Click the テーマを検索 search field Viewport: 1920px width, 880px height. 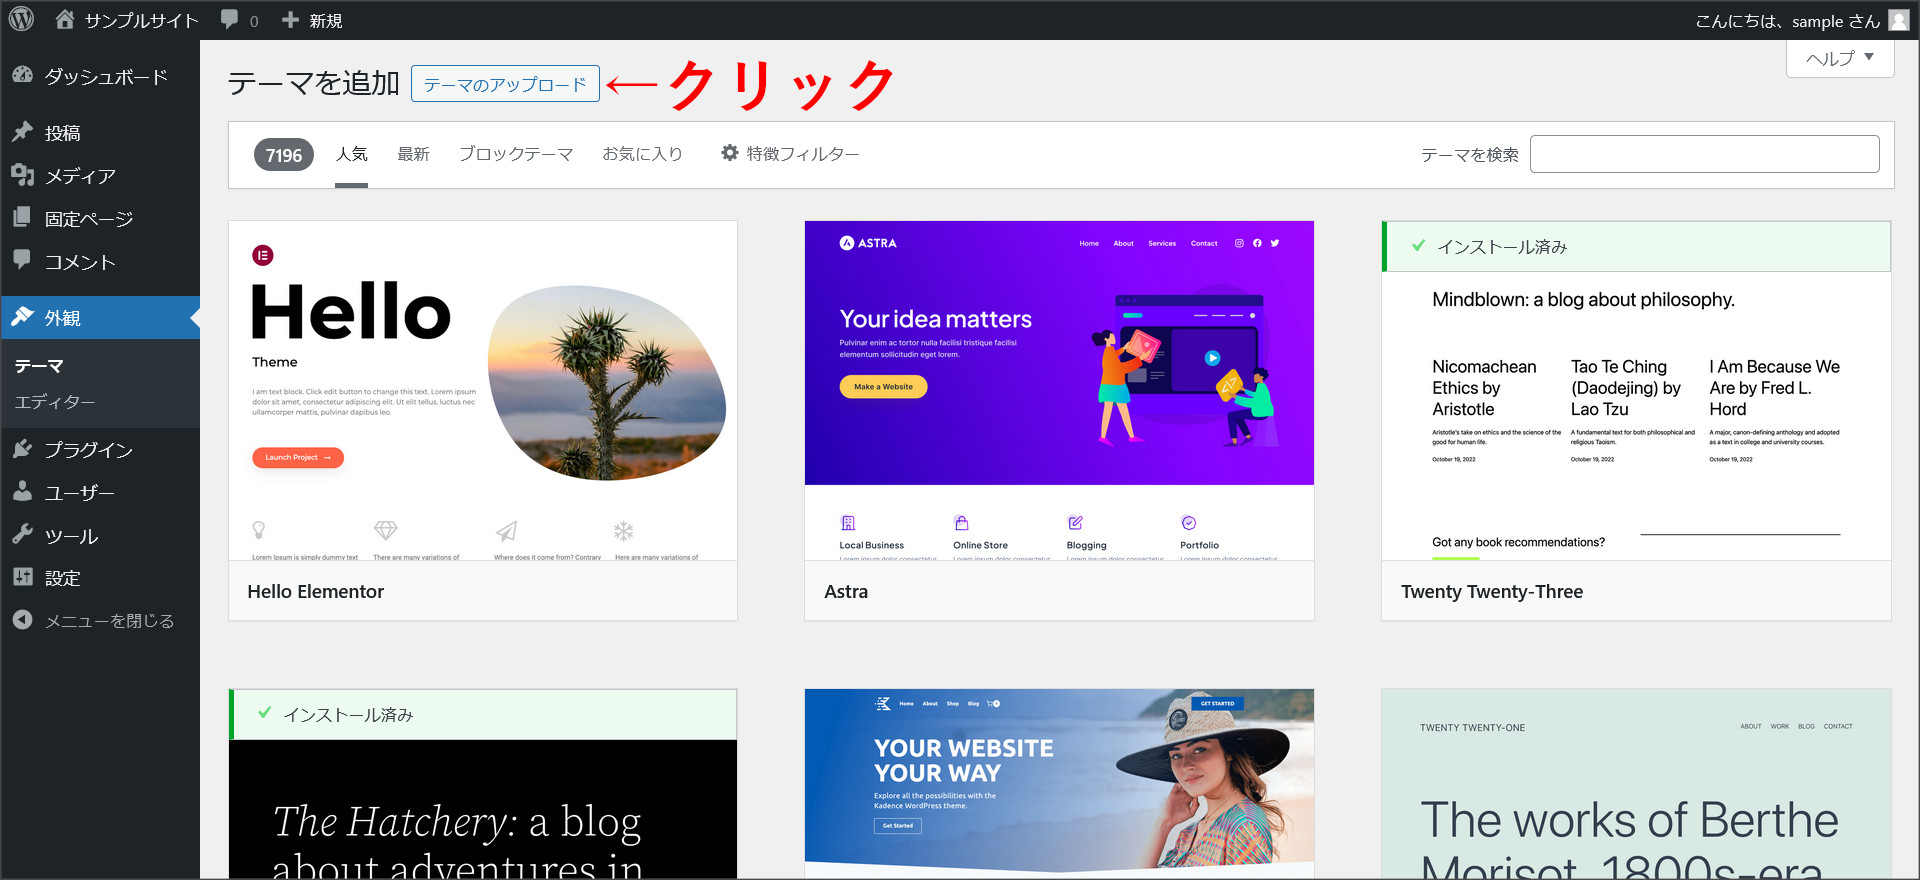[x=1704, y=154]
